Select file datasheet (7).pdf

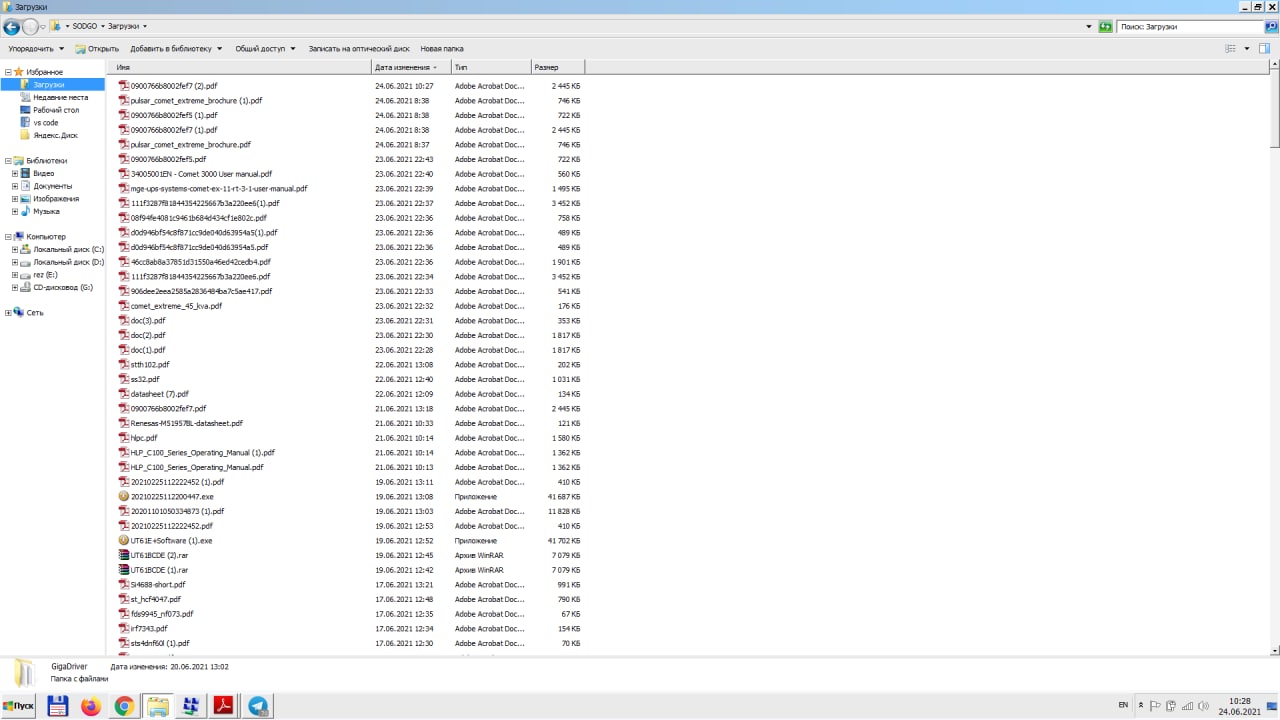pos(159,394)
